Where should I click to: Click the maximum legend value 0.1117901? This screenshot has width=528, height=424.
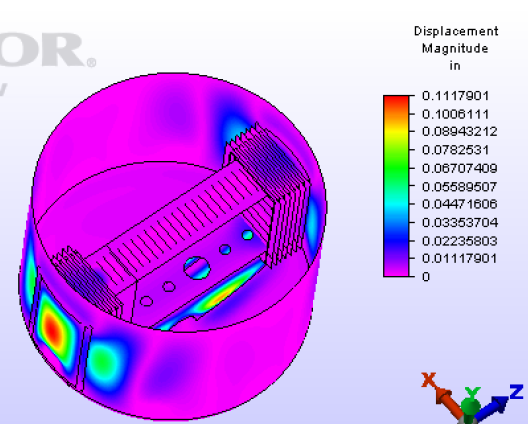(x=455, y=96)
